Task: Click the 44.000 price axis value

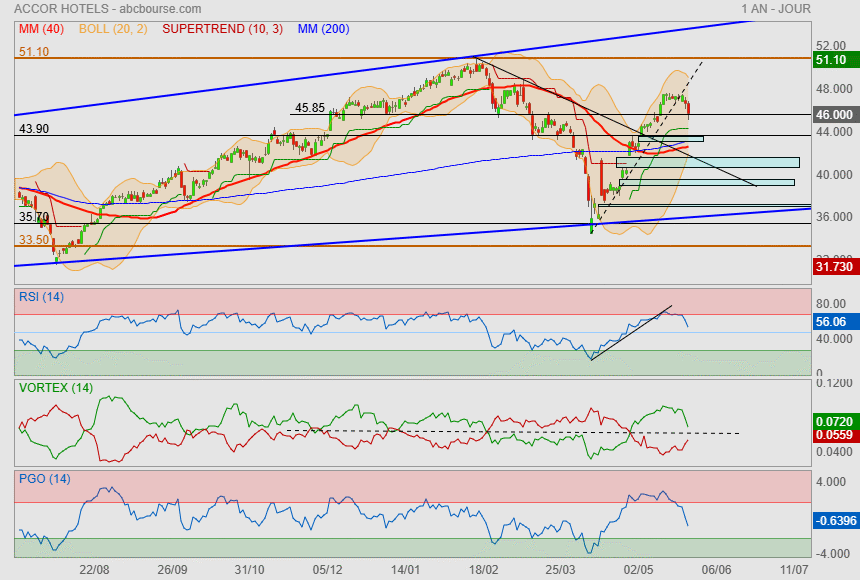Action: [834, 132]
